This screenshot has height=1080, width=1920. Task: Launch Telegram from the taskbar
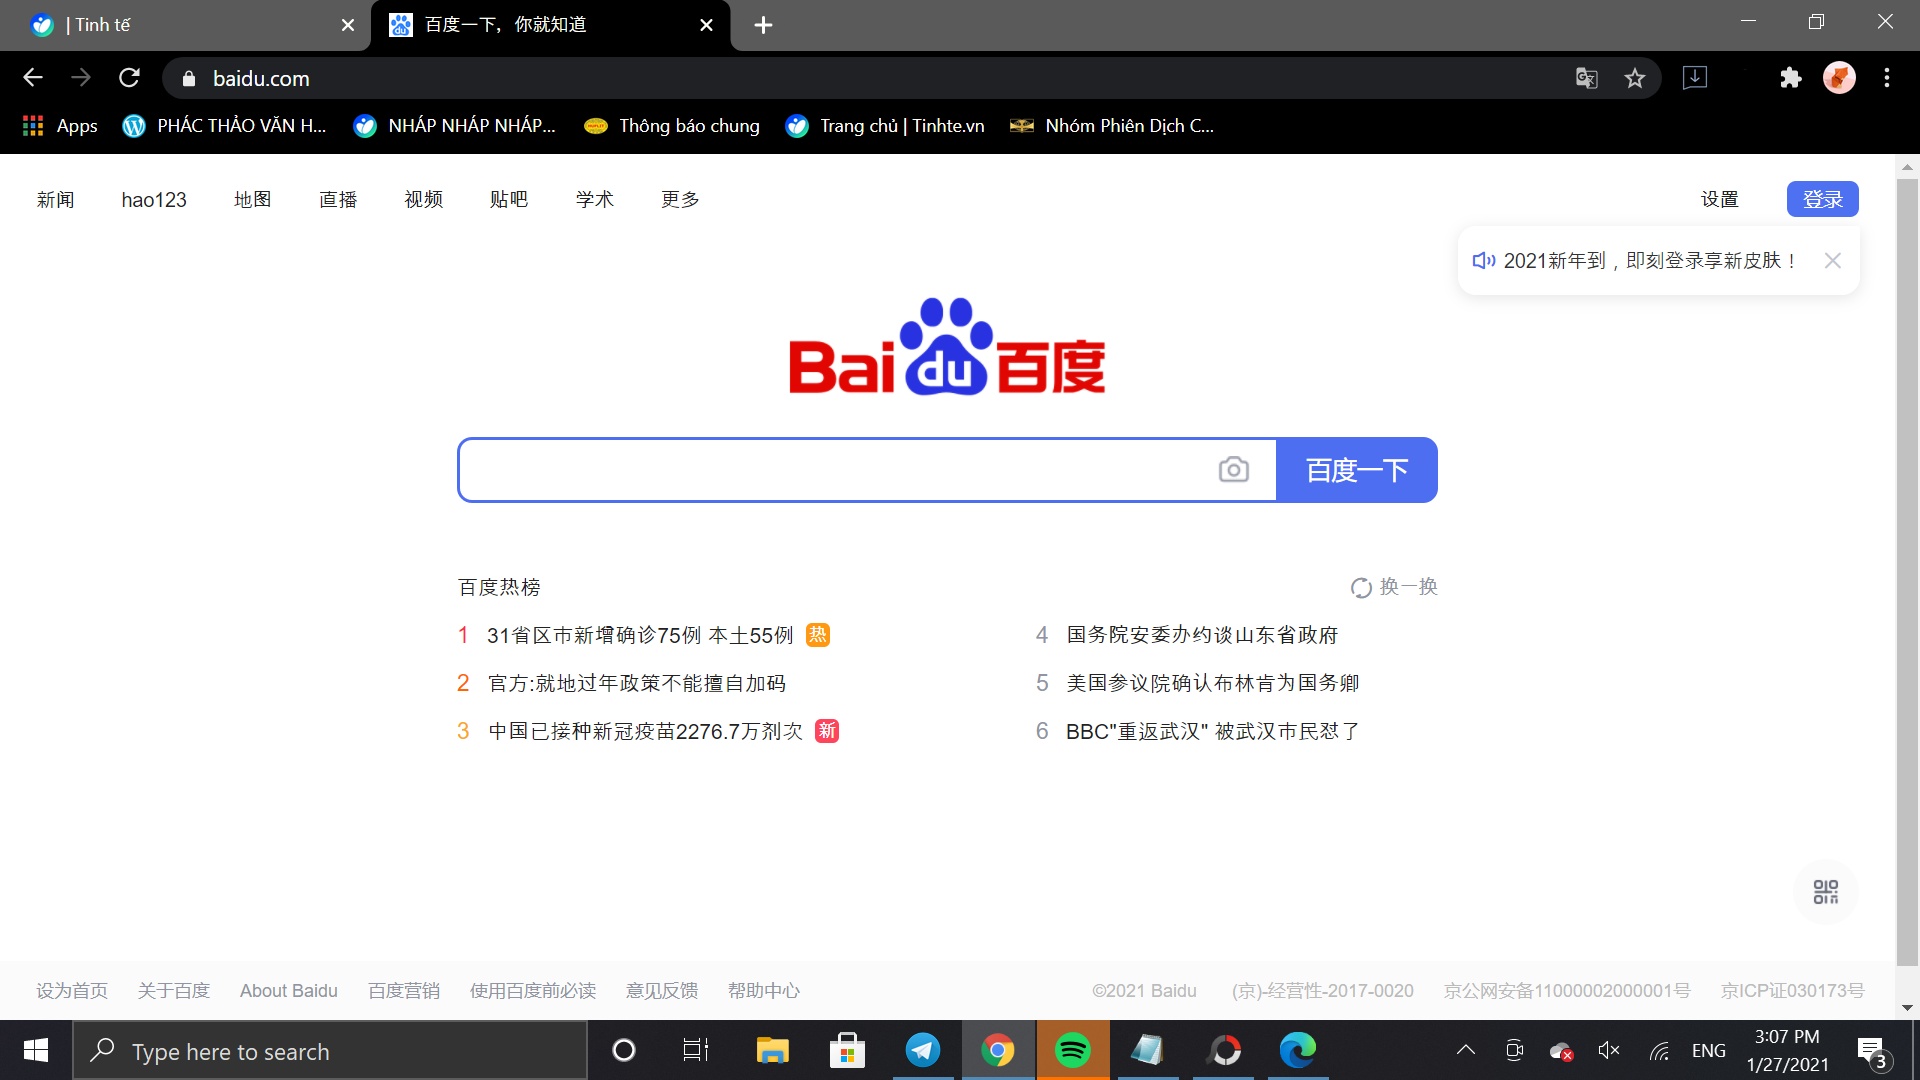pos(922,1050)
